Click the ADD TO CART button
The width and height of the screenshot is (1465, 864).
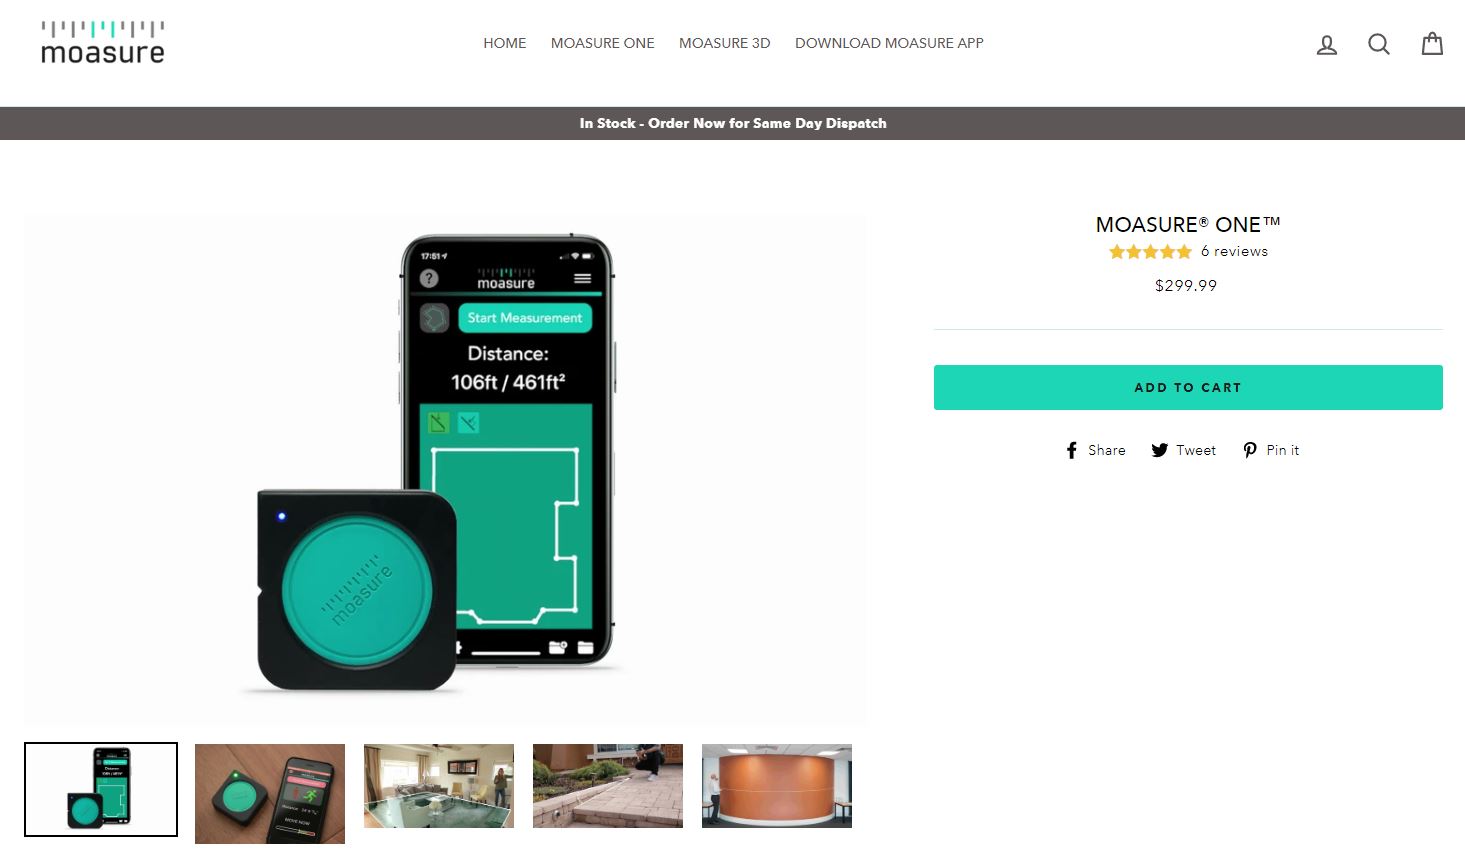(1188, 387)
